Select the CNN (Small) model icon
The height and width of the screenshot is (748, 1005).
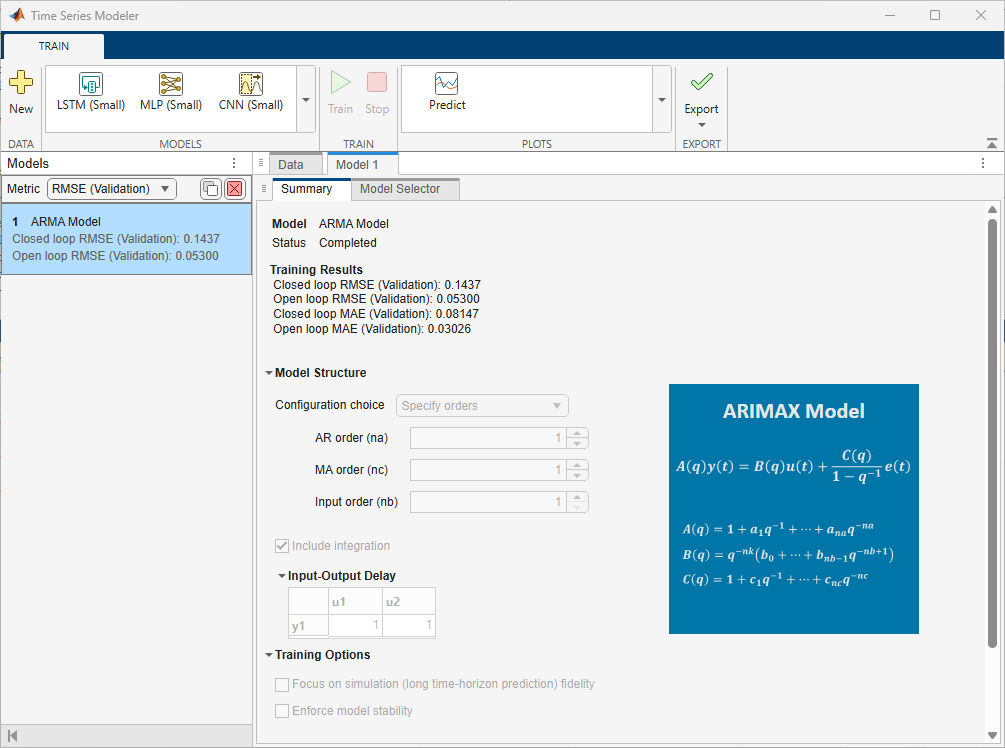pos(251,85)
